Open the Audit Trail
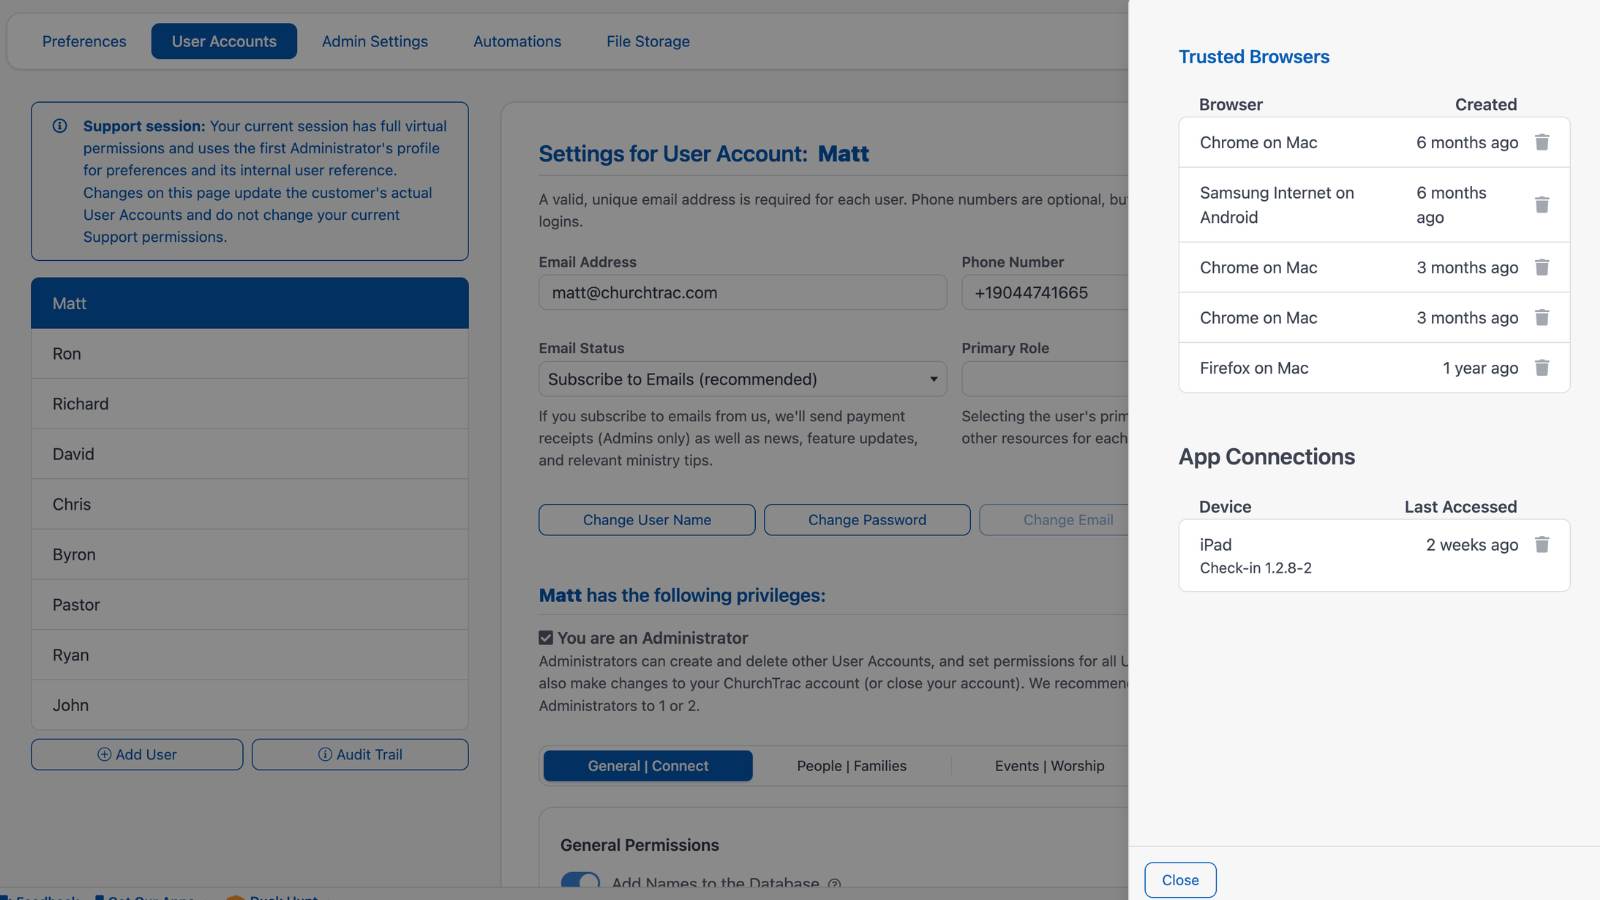This screenshot has width=1600, height=900. (360, 755)
